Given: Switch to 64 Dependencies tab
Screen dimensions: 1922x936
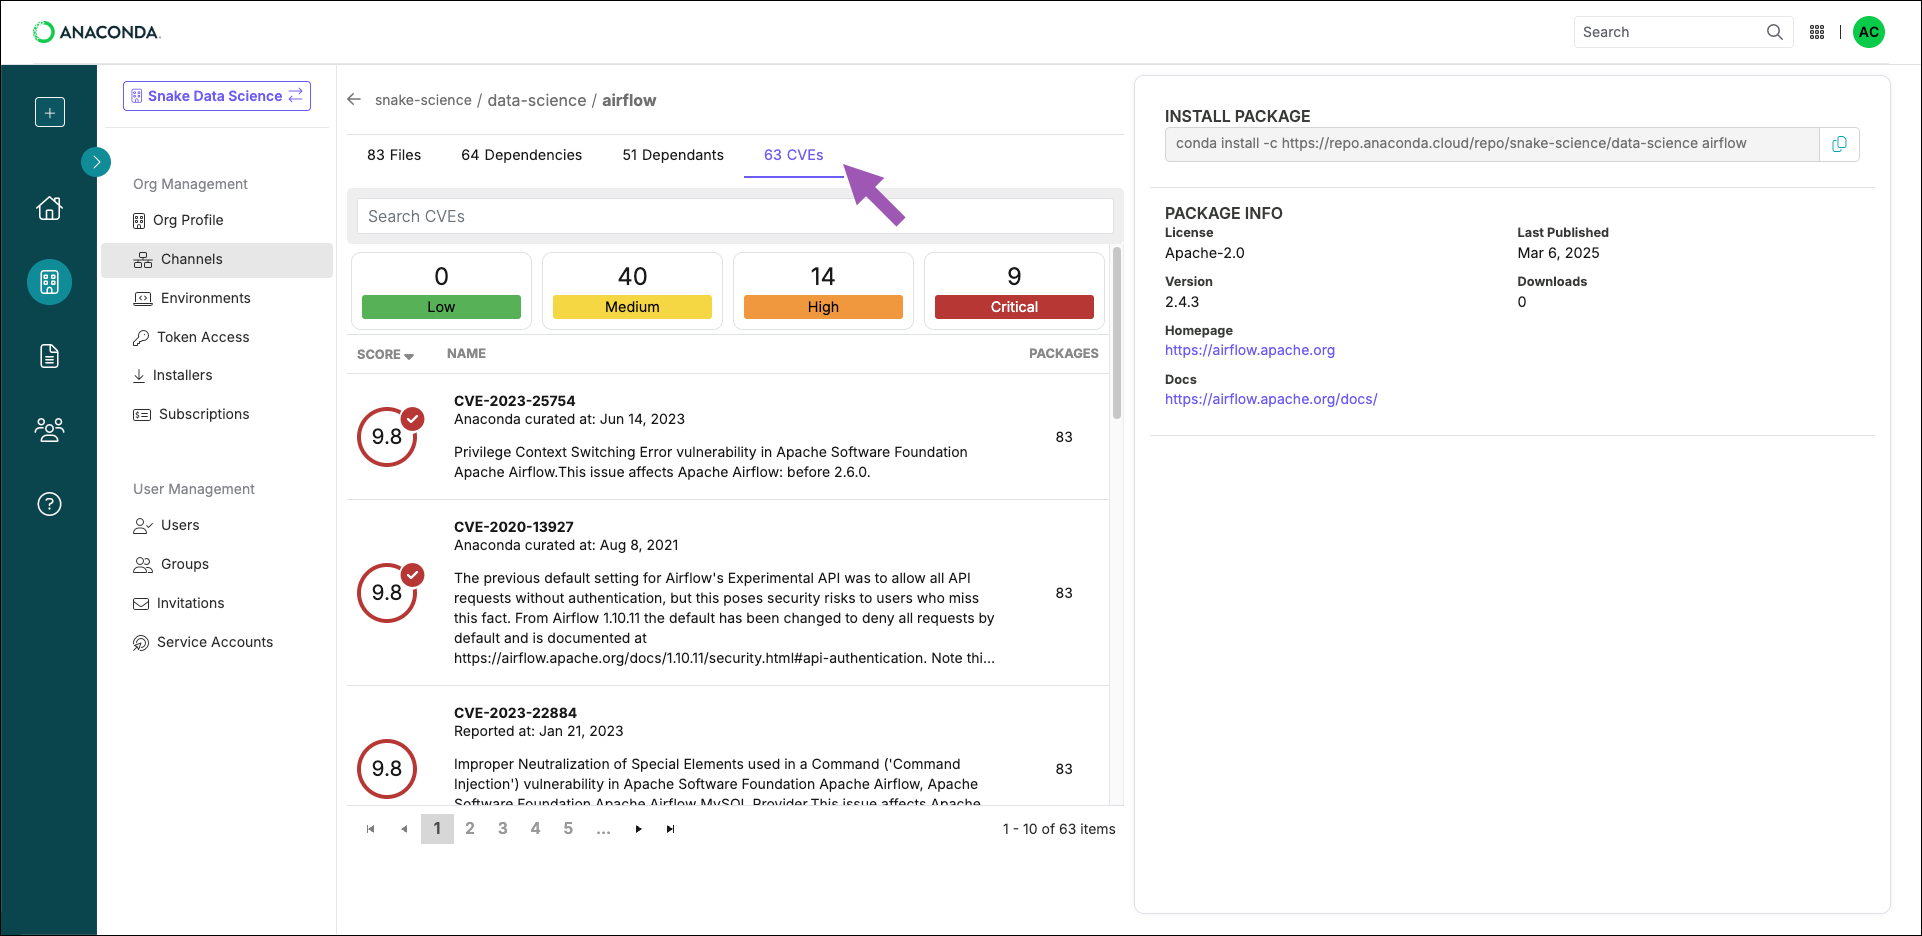Looking at the screenshot, I should point(521,155).
